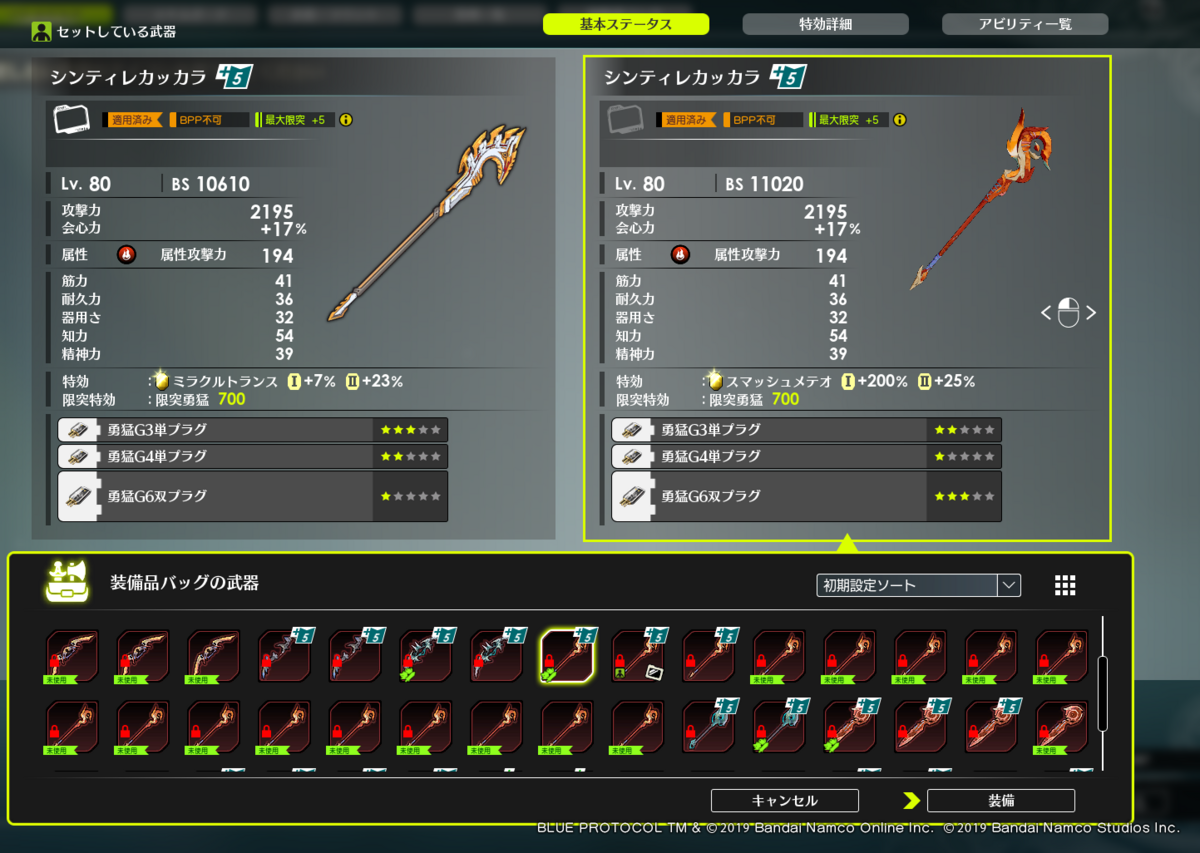1200x853 pixels.
Task: Click the キャンセル button
Action: click(x=785, y=800)
